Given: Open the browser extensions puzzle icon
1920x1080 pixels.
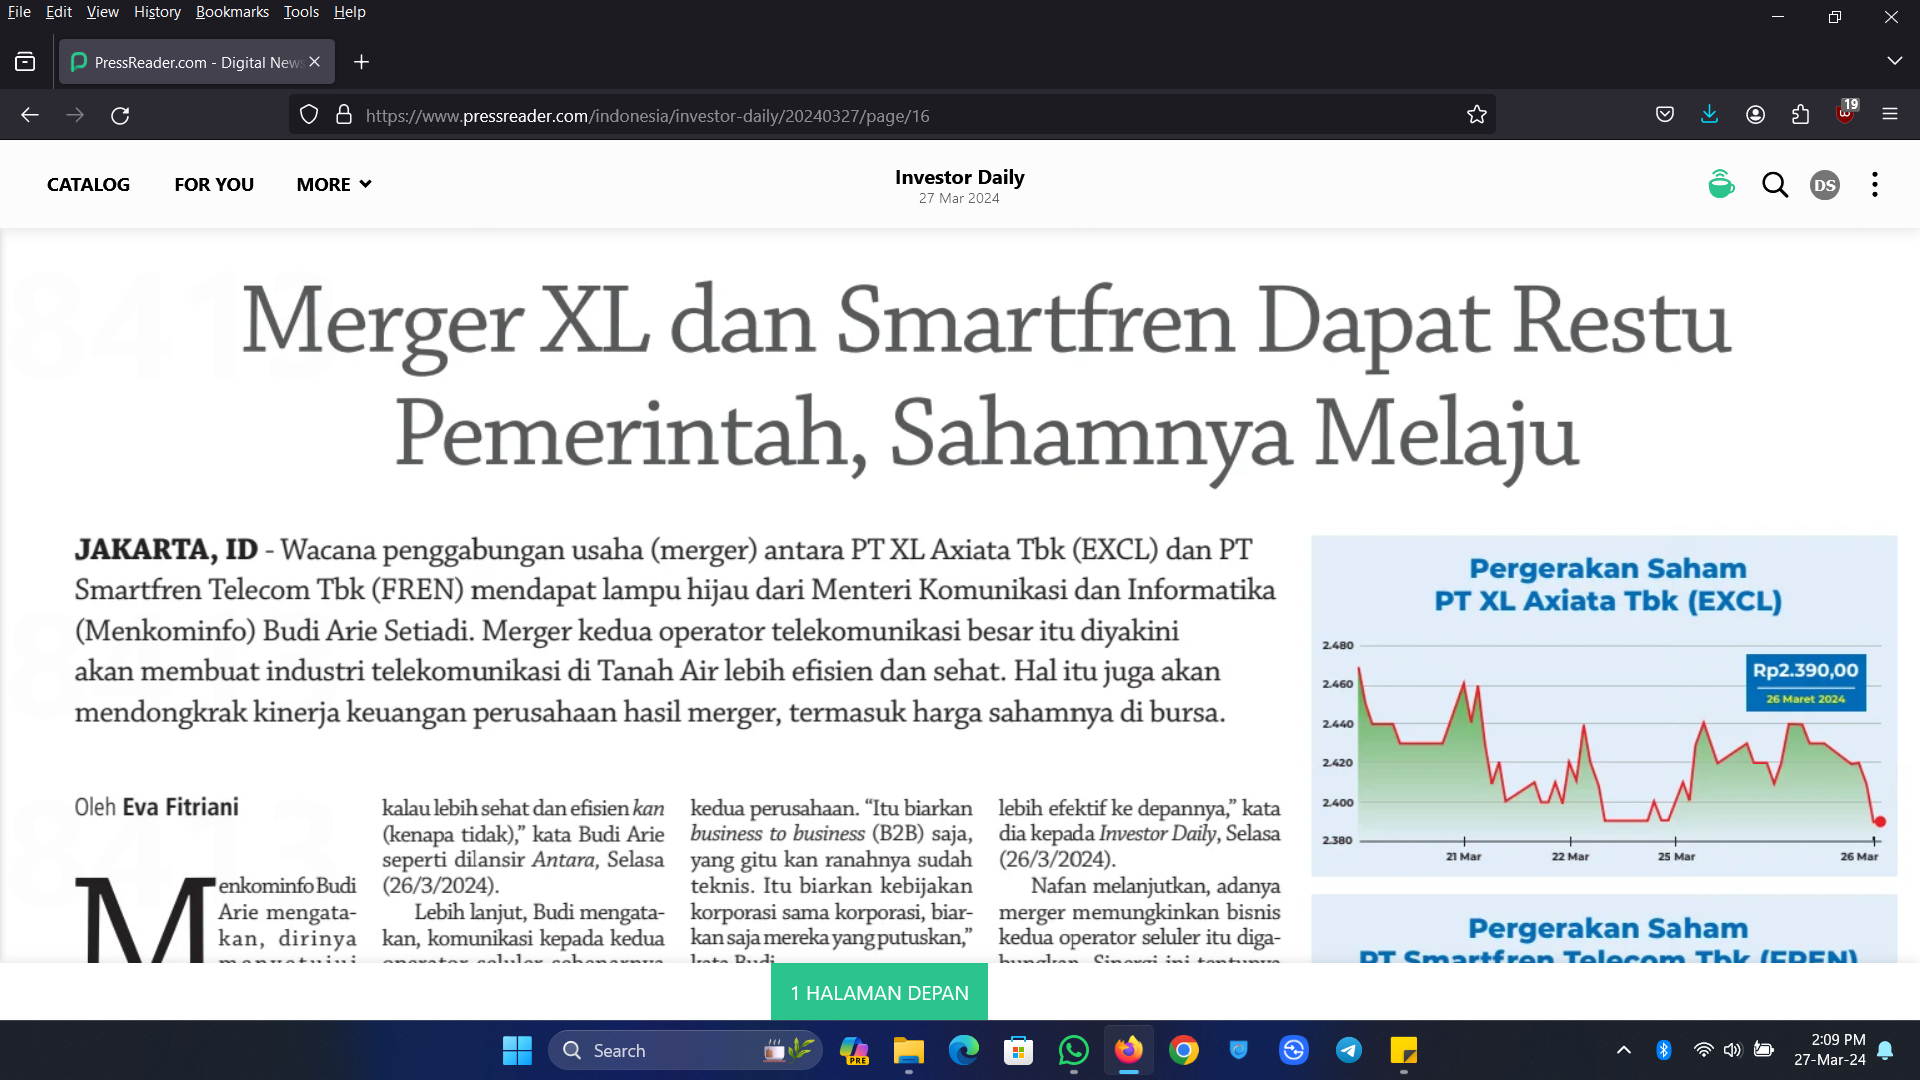Looking at the screenshot, I should pyautogui.click(x=1800, y=115).
